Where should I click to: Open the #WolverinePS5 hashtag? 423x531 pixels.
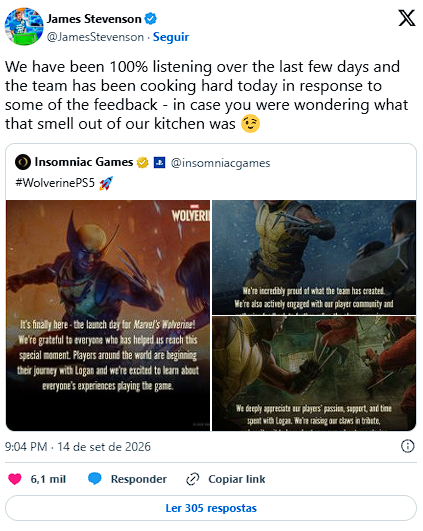55,183
